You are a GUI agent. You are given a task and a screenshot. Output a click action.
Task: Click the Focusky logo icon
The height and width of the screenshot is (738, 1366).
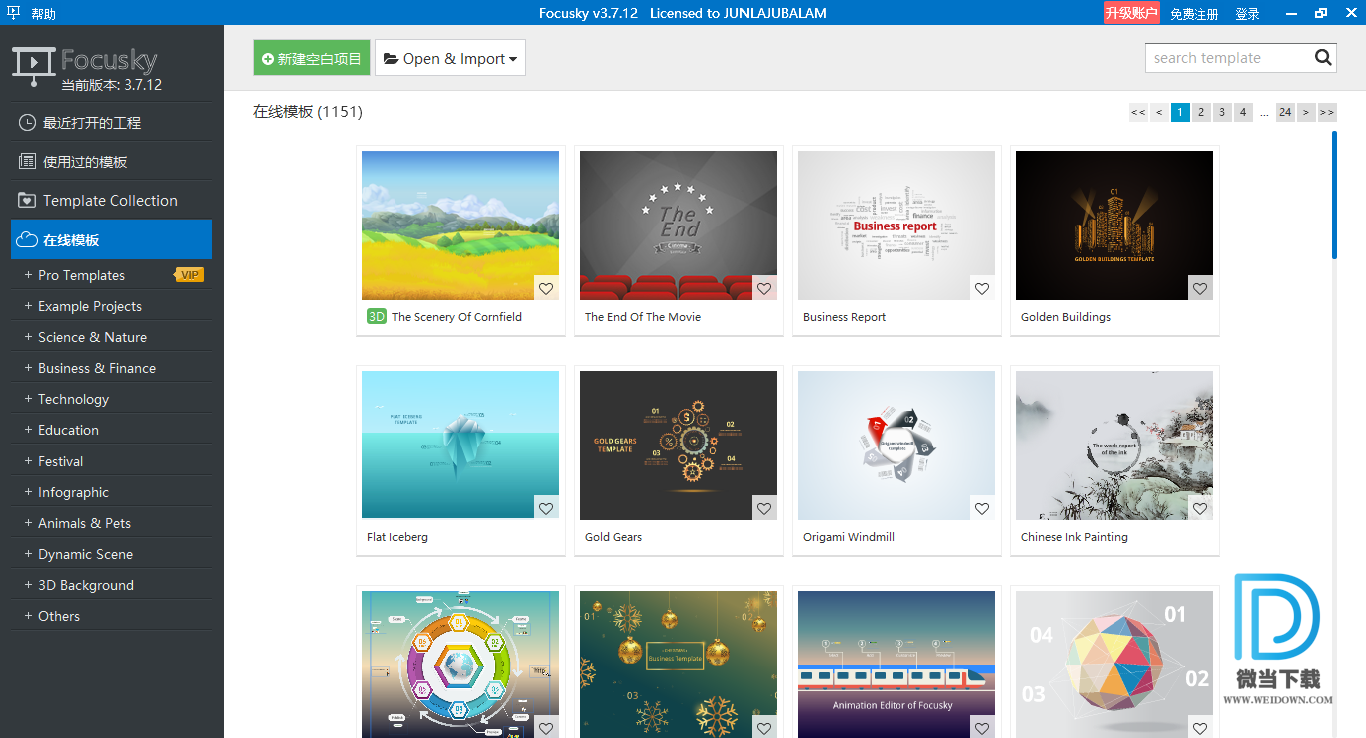pyautogui.click(x=34, y=64)
